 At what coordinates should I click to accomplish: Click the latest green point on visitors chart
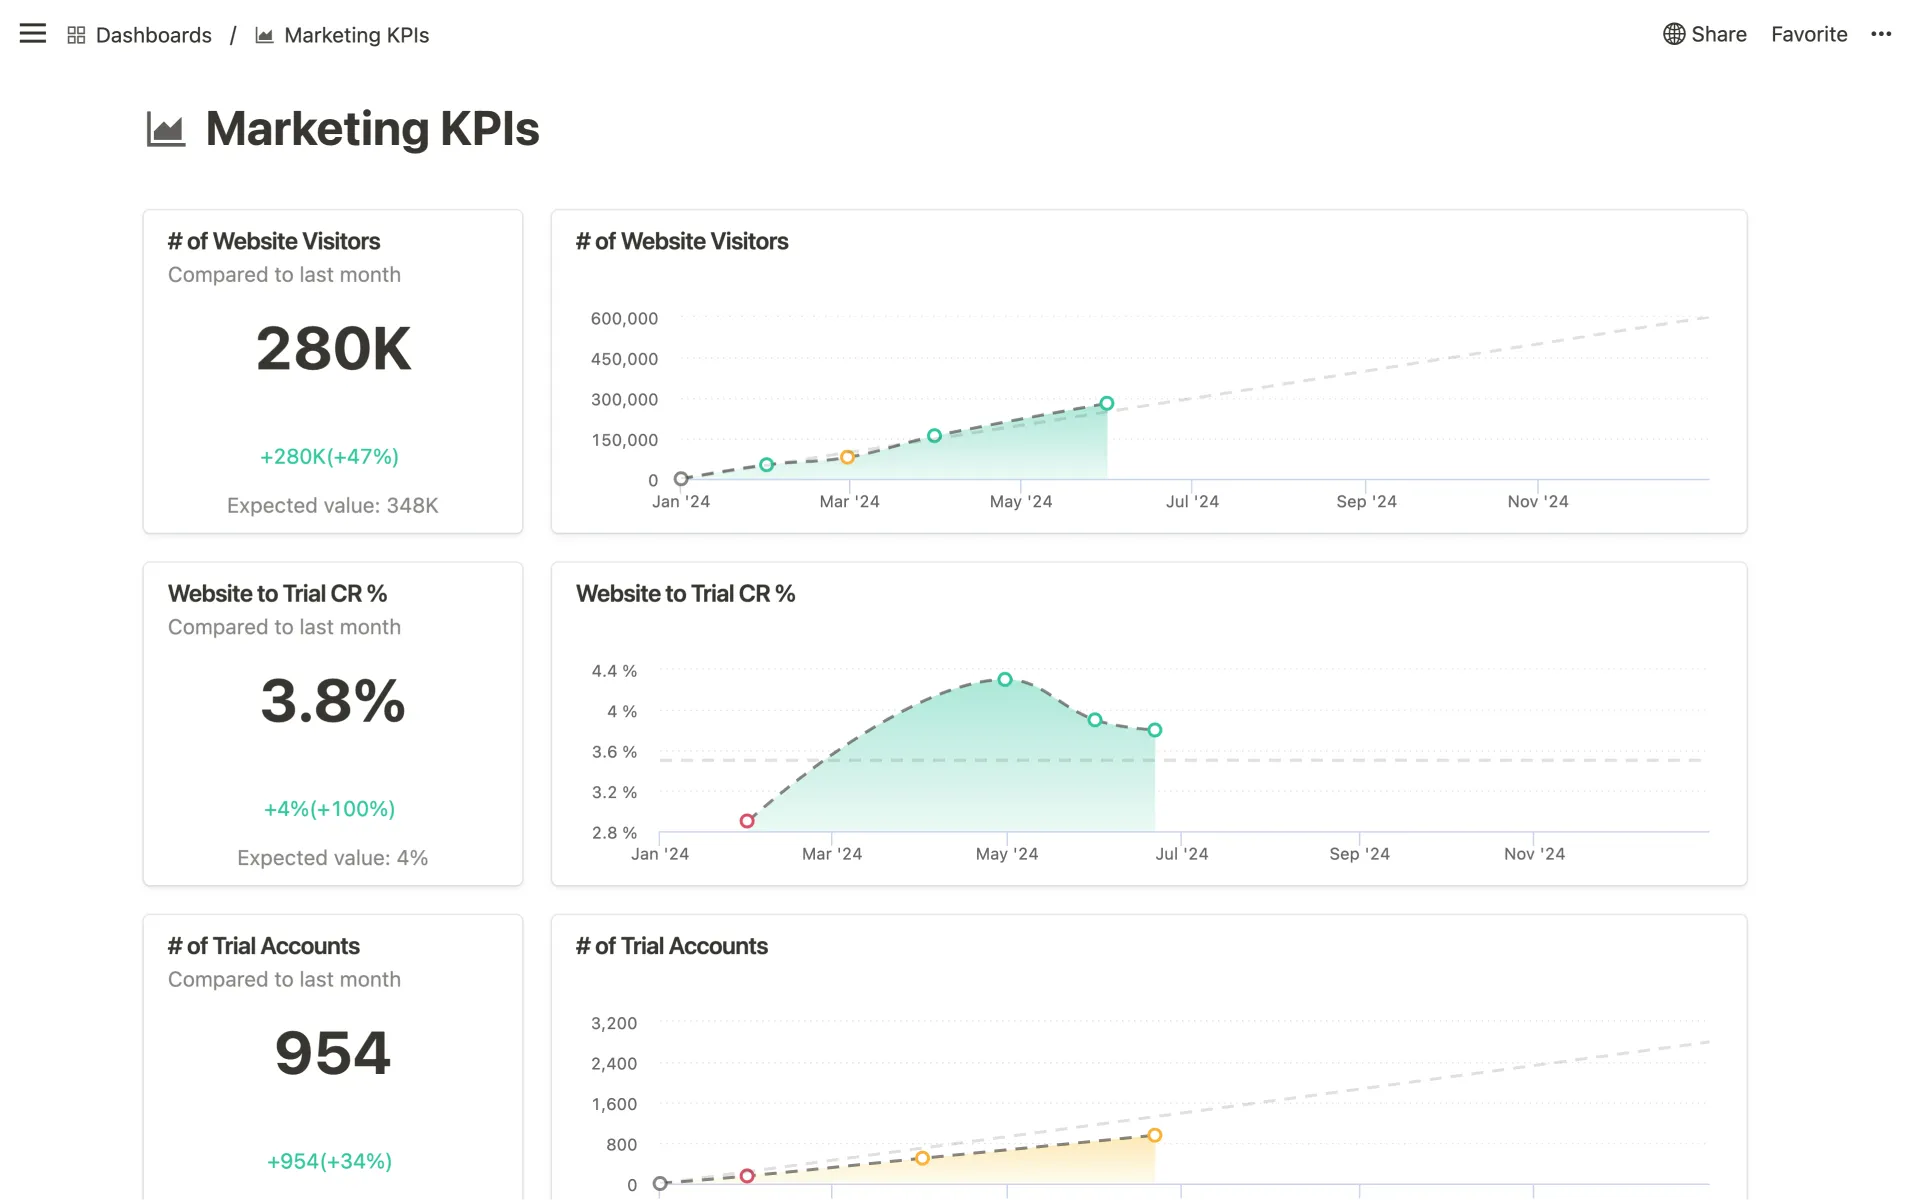(1107, 404)
